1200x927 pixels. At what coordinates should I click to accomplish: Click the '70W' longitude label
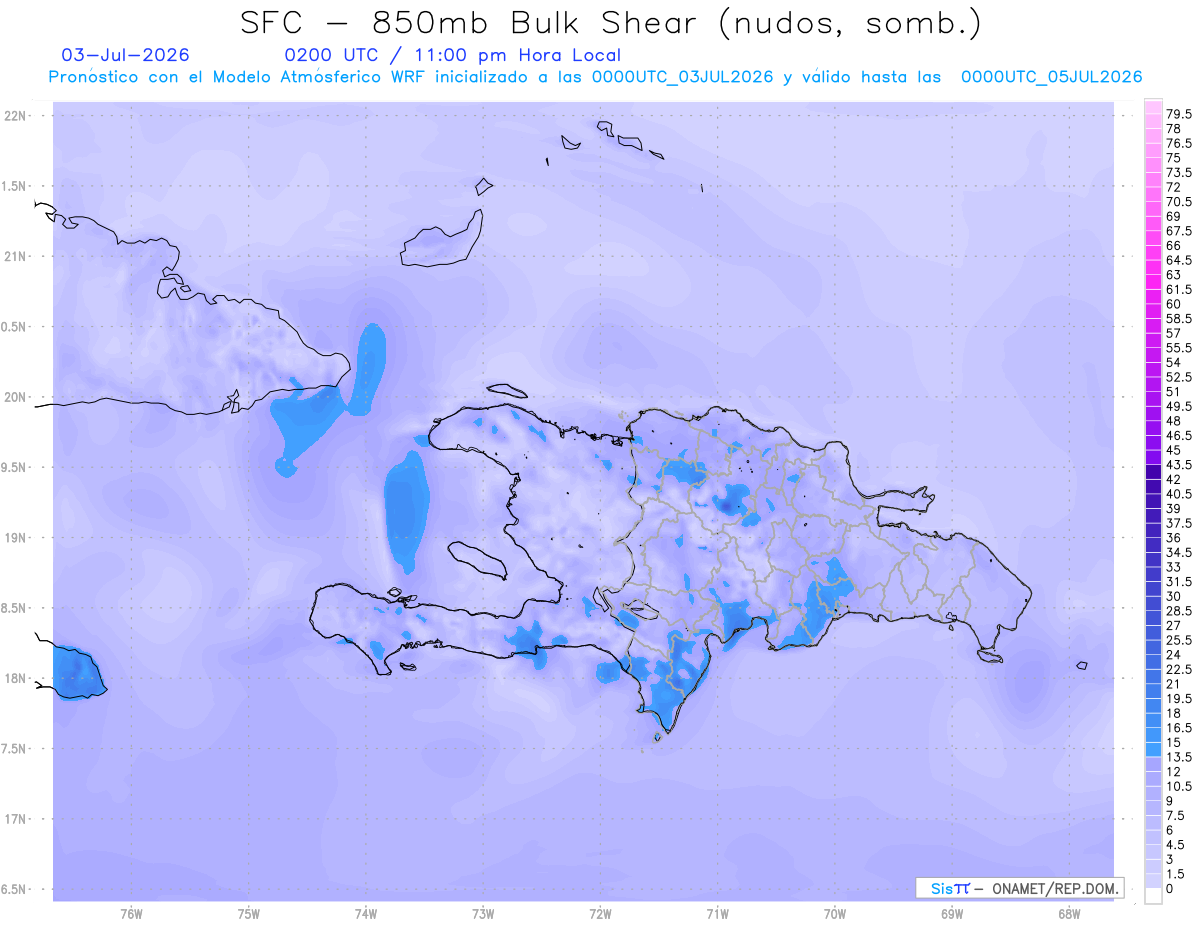click(835, 914)
